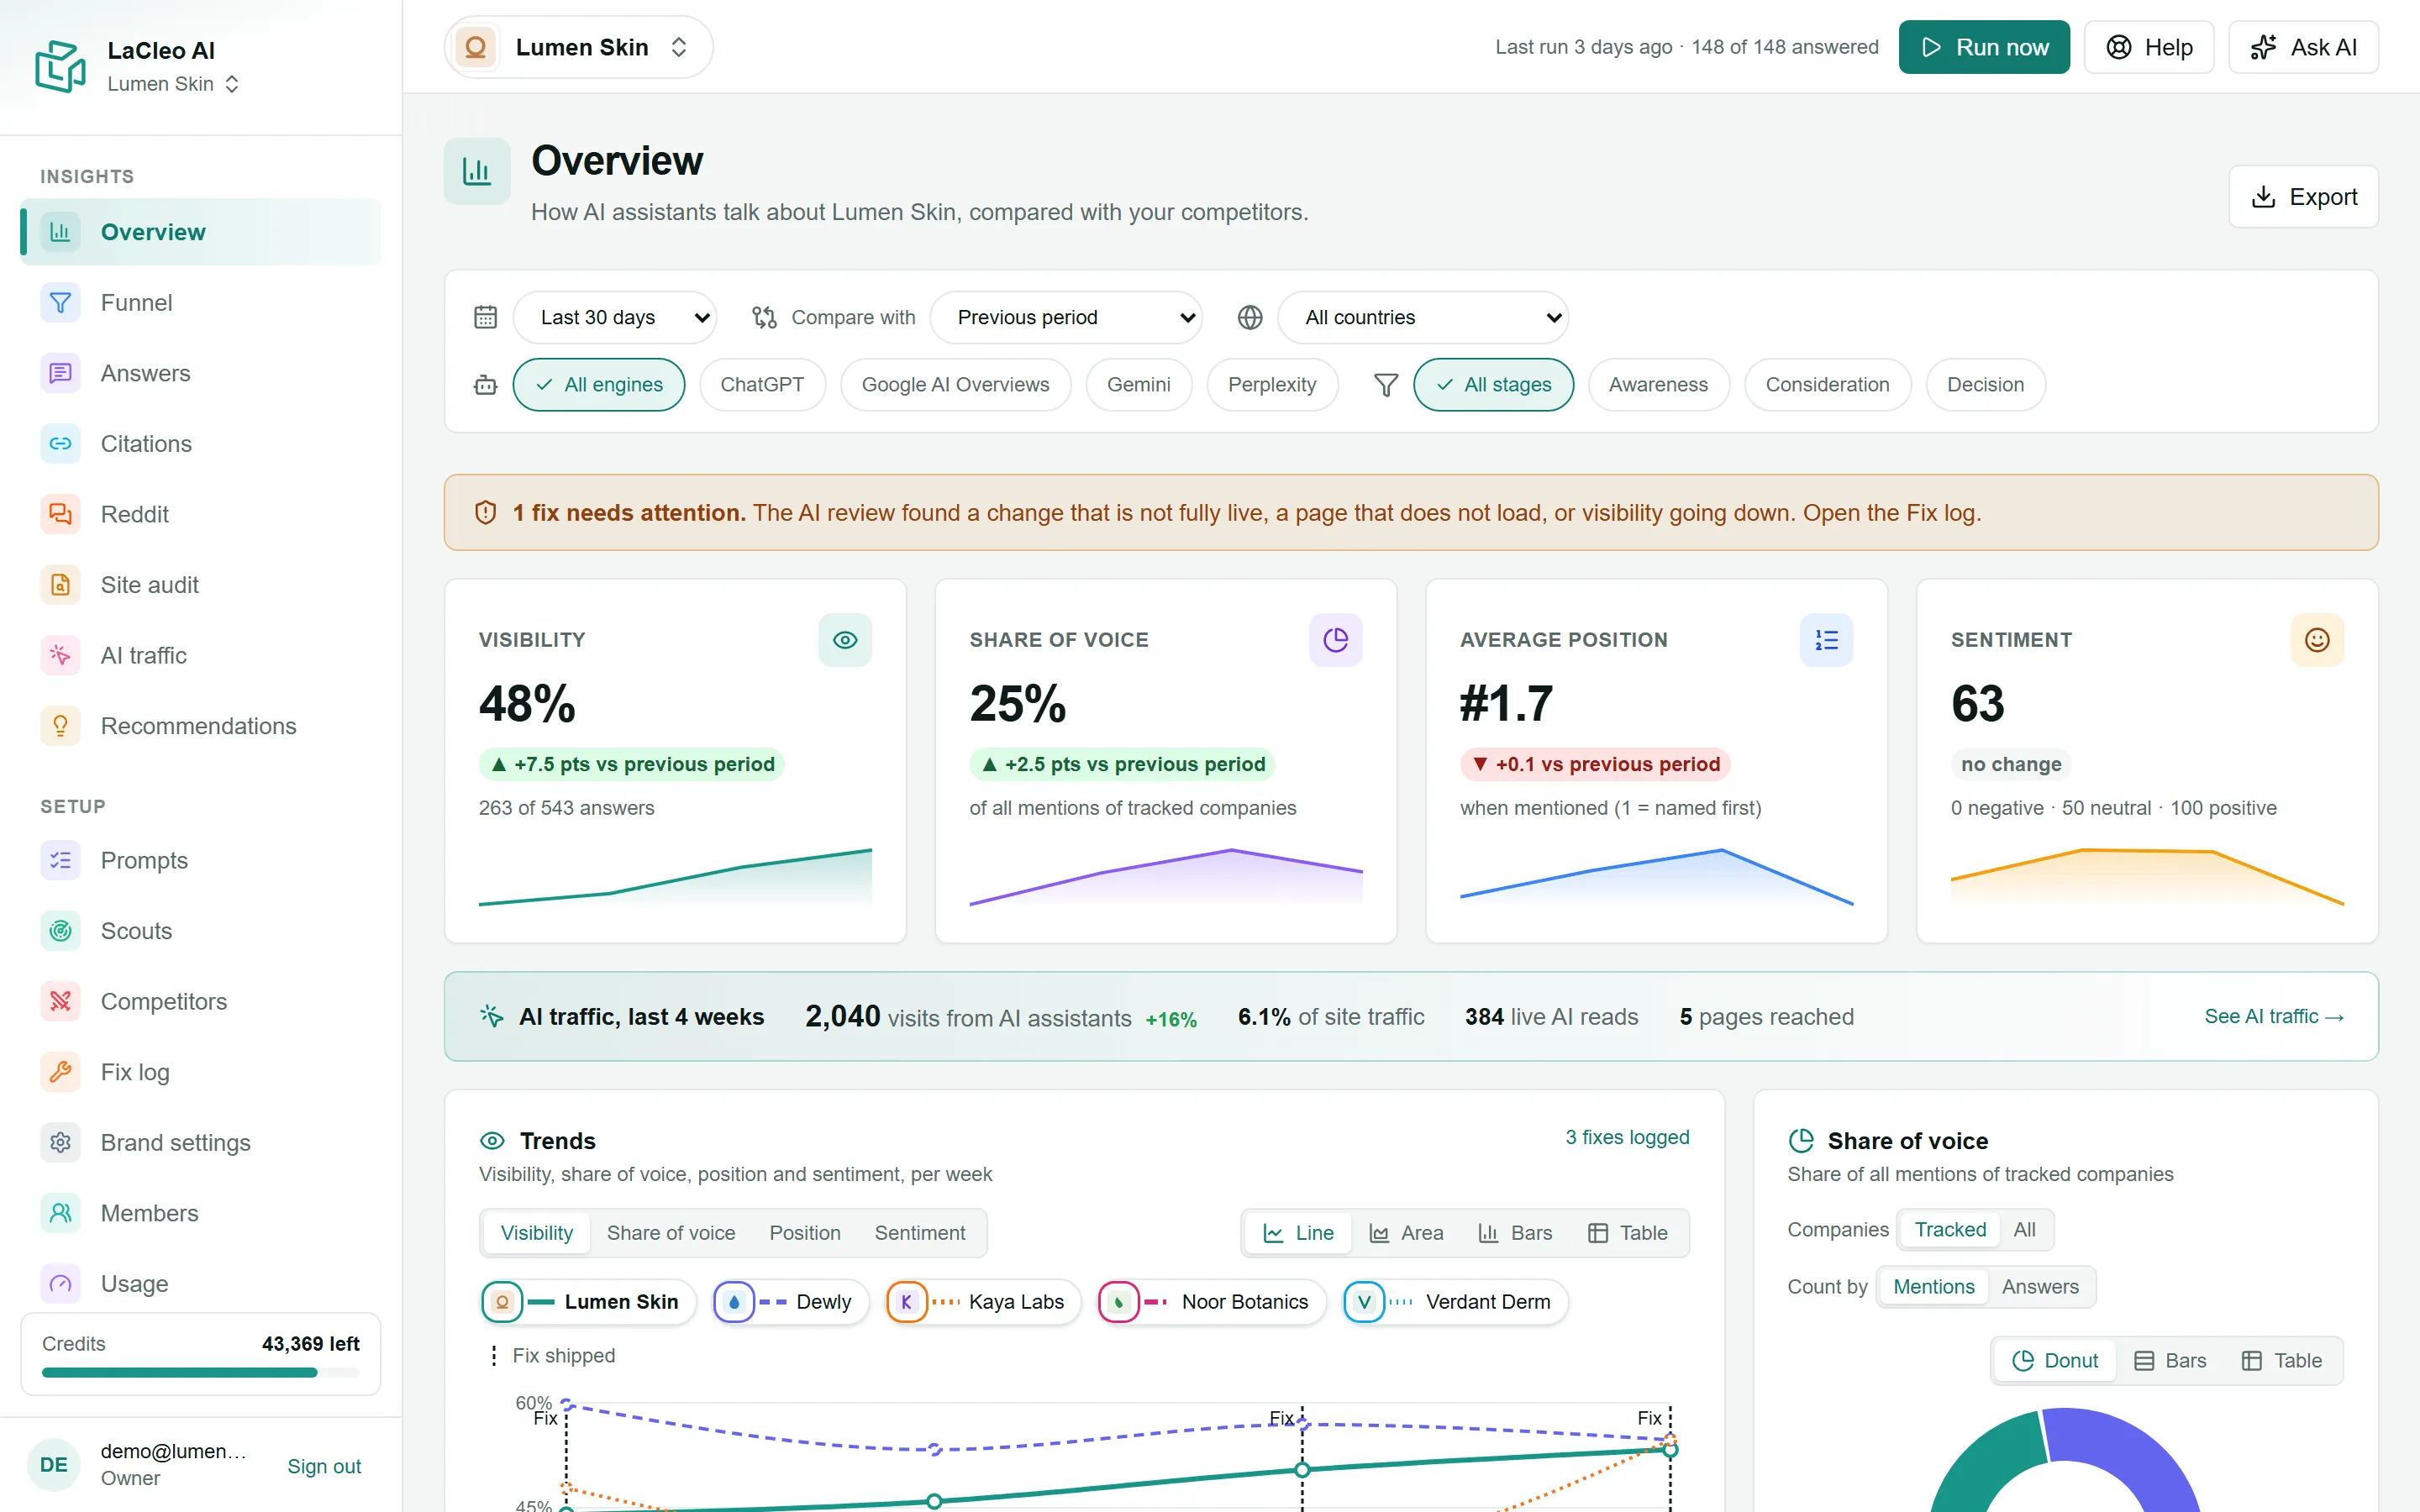The image size is (2420, 1512).
Task: Open Scouts in the Setup section
Action: 200,930
